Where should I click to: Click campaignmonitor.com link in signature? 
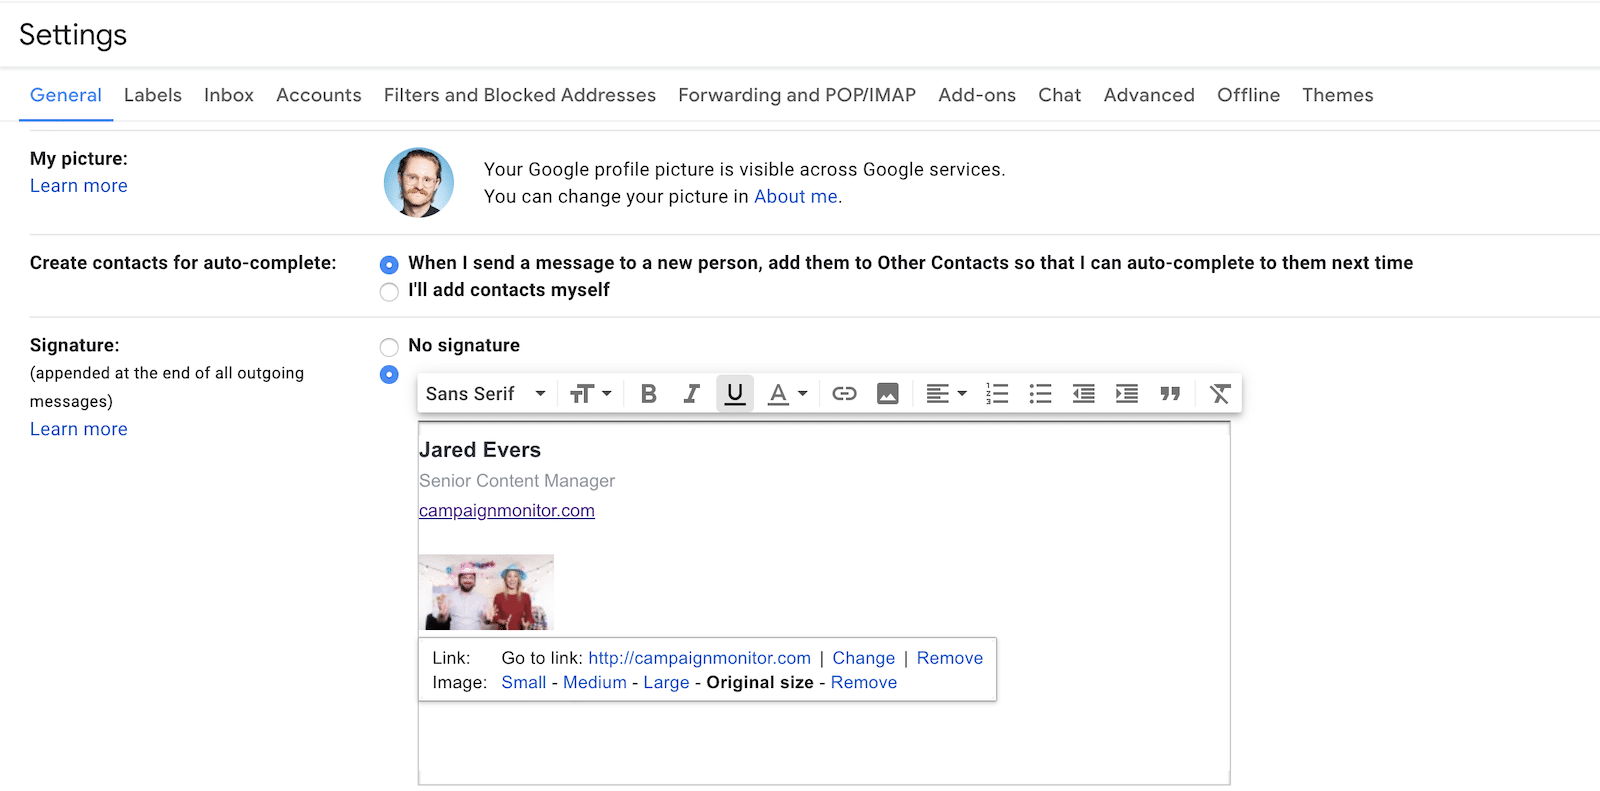coord(507,511)
